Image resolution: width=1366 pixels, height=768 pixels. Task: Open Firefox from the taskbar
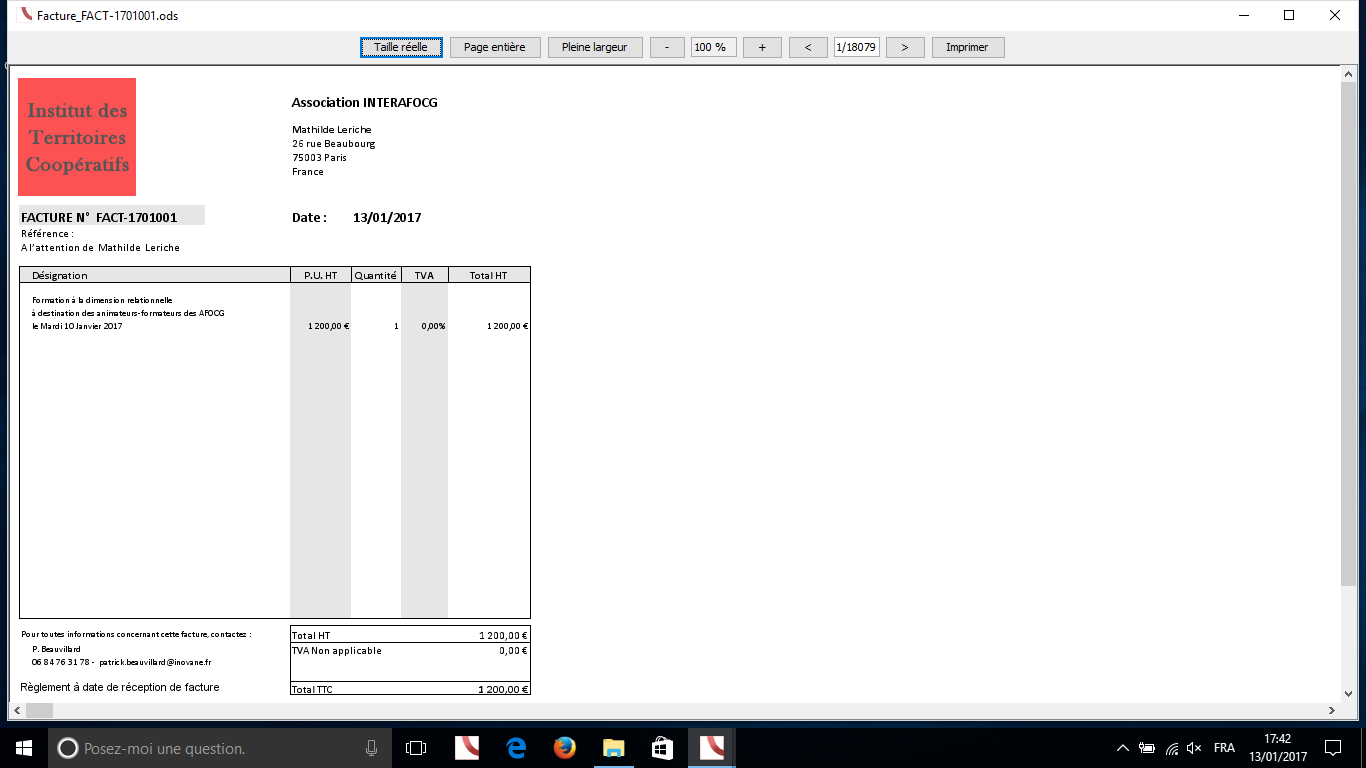coord(565,747)
